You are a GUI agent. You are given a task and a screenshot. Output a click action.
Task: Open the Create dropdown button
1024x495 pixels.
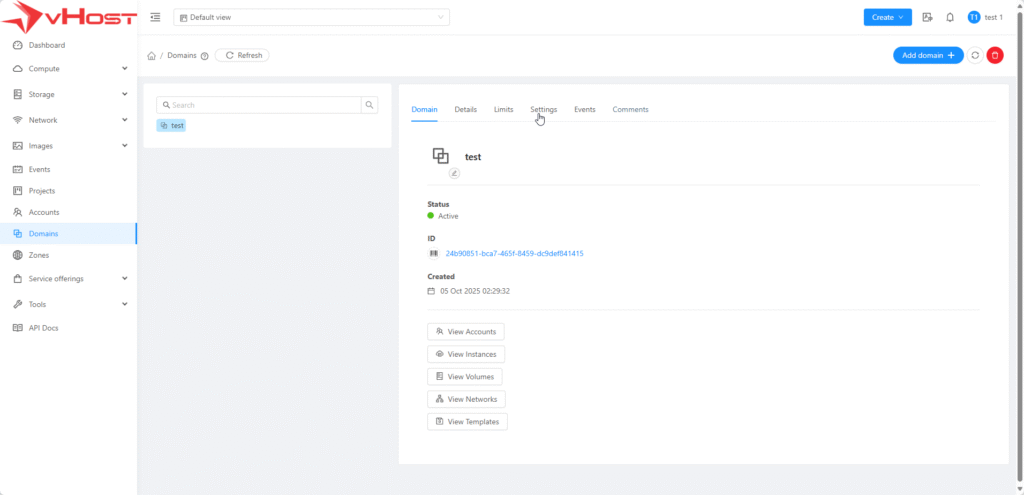[887, 17]
